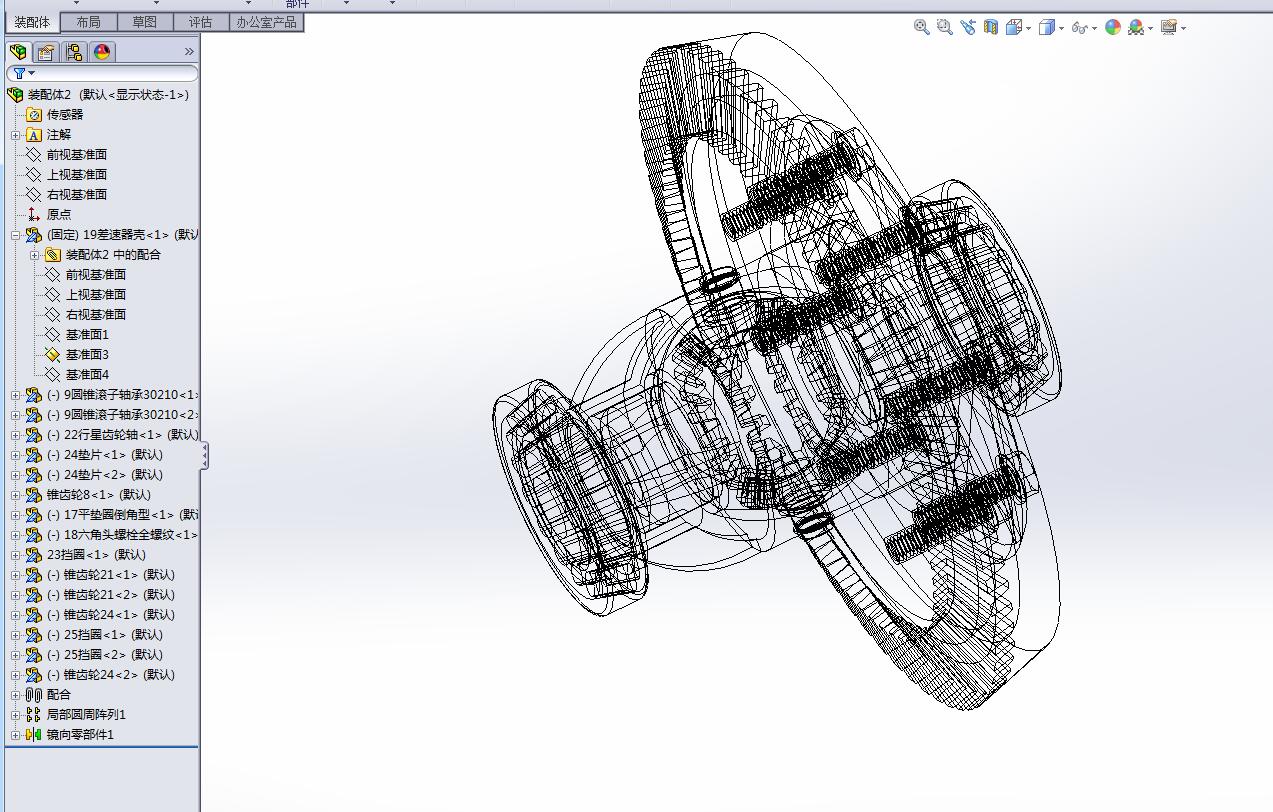
Task: Expand the 局部圆周阵列1 node
Action: (15, 715)
